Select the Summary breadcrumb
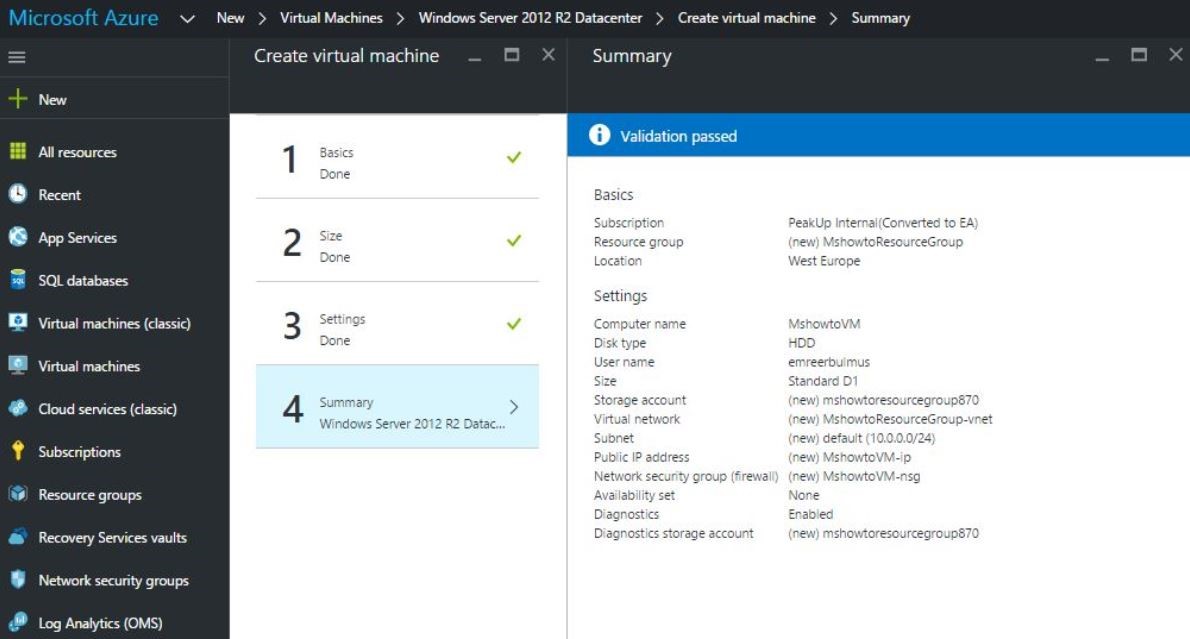This screenshot has height=639, width=1190. click(880, 17)
